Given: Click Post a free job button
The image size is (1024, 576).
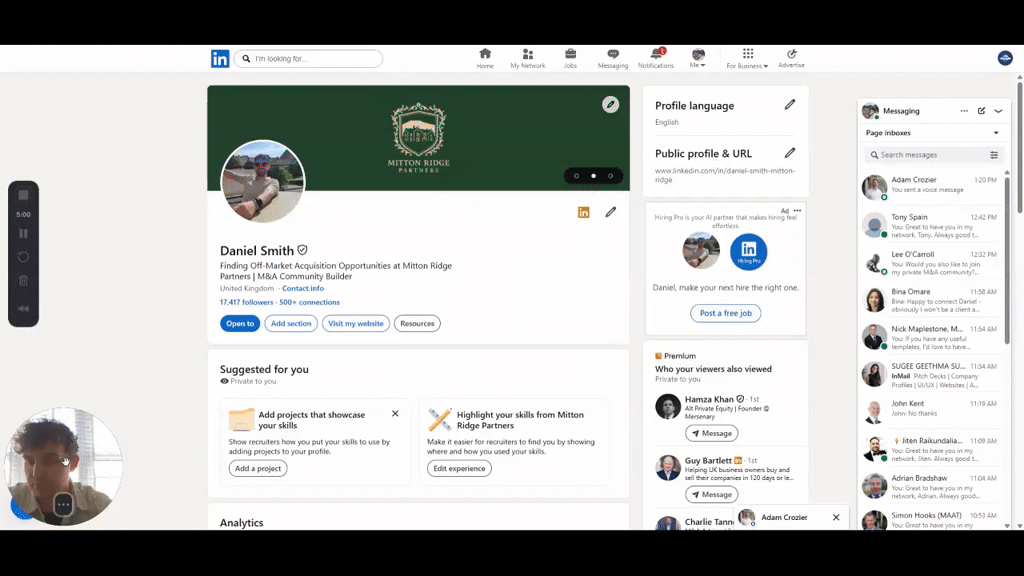Looking at the screenshot, I should point(726,313).
